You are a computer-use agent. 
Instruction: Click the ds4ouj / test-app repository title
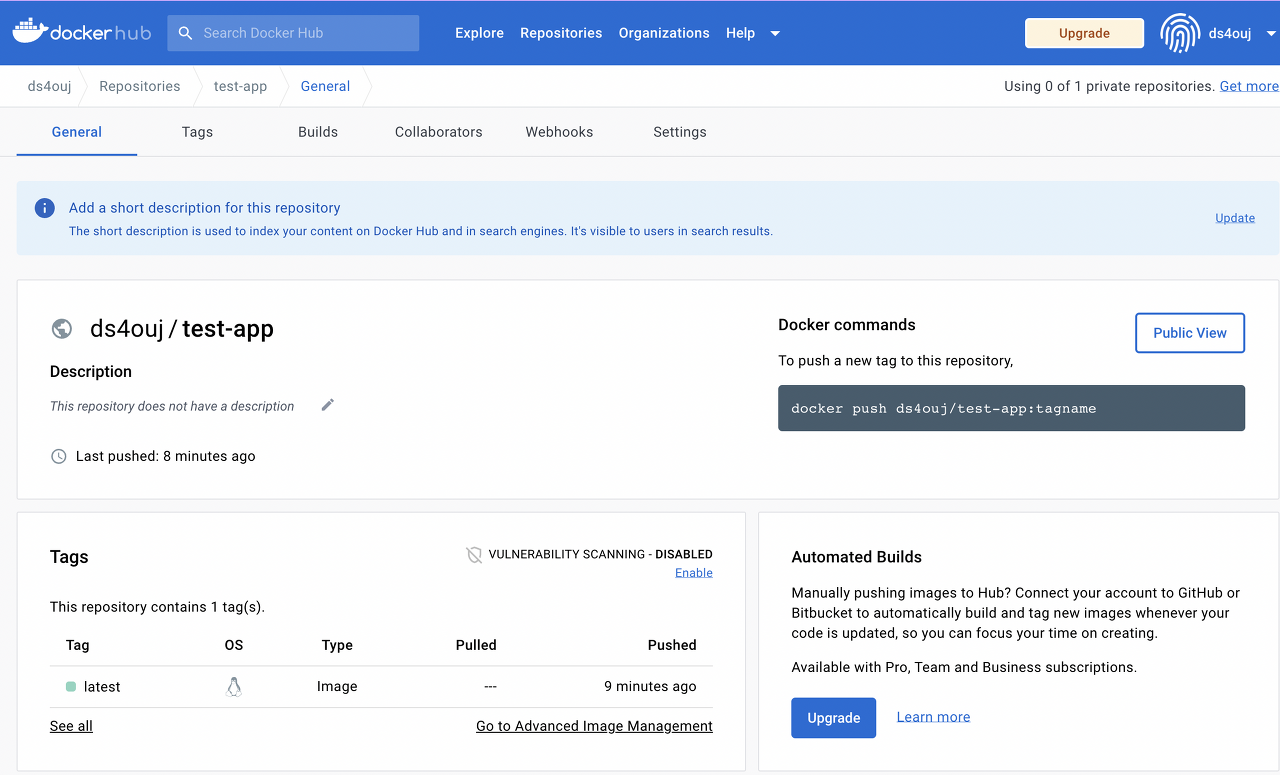pyautogui.click(x=182, y=329)
